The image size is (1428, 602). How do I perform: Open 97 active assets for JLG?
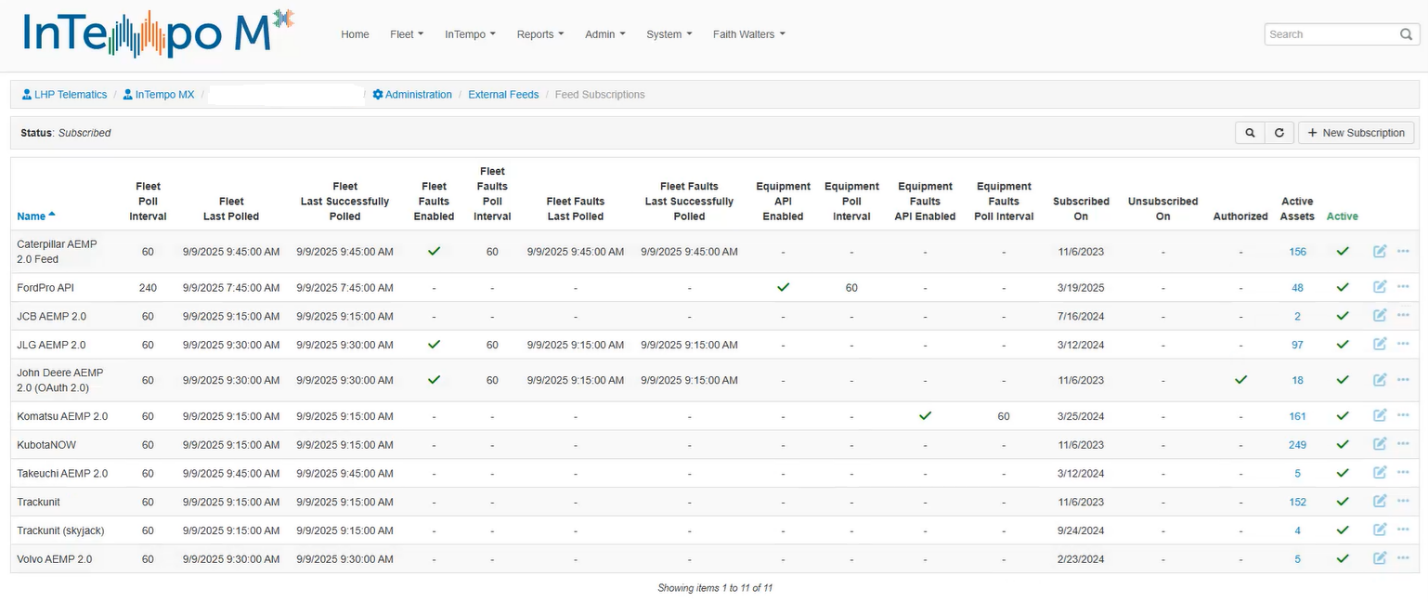(x=1297, y=345)
